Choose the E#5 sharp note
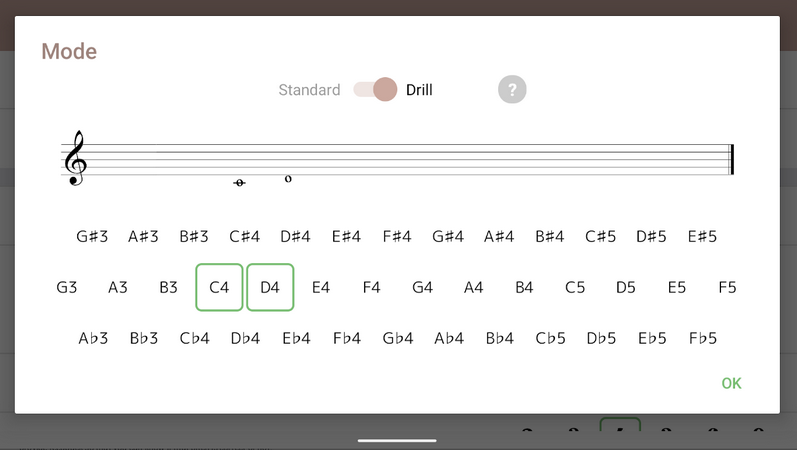This screenshot has height=450, width=797. (x=703, y=237)
